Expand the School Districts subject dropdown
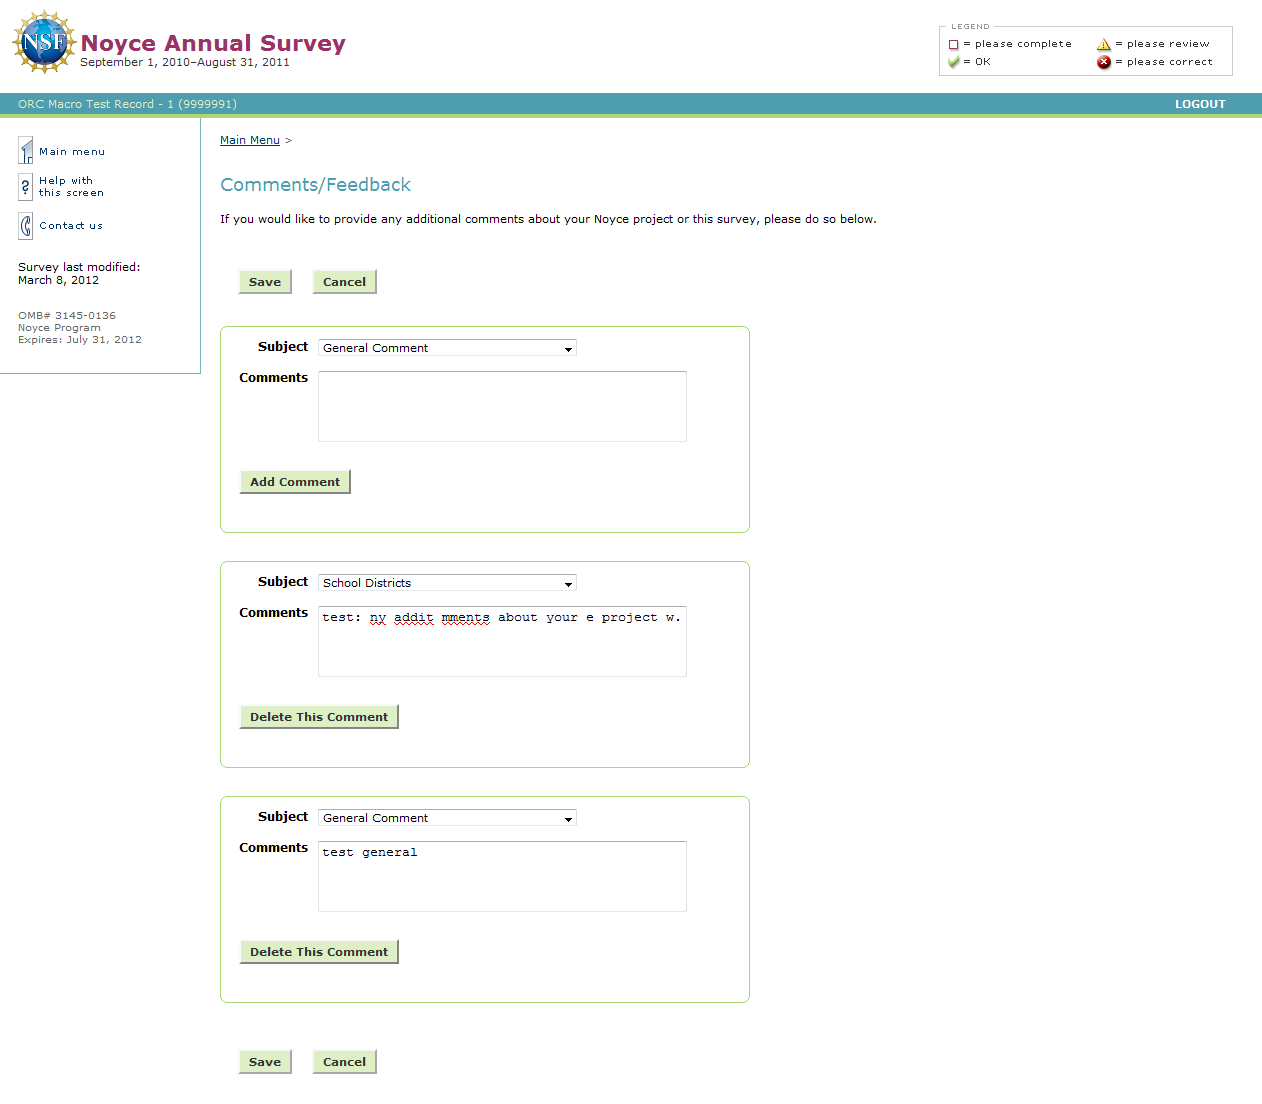Viewport: 1262px width, 1104px height. [x=447, y=583]
